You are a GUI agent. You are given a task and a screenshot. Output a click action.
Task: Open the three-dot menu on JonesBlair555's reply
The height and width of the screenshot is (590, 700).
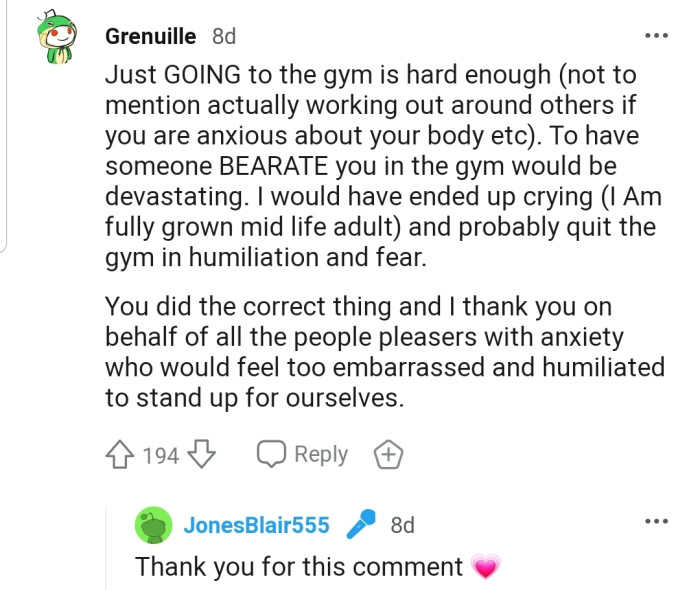(655, 521)
